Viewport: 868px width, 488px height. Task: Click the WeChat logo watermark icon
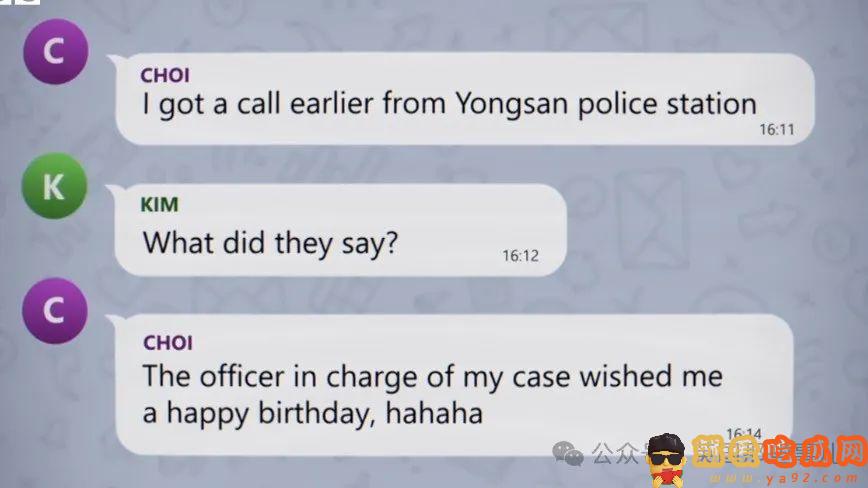point(568,454)
